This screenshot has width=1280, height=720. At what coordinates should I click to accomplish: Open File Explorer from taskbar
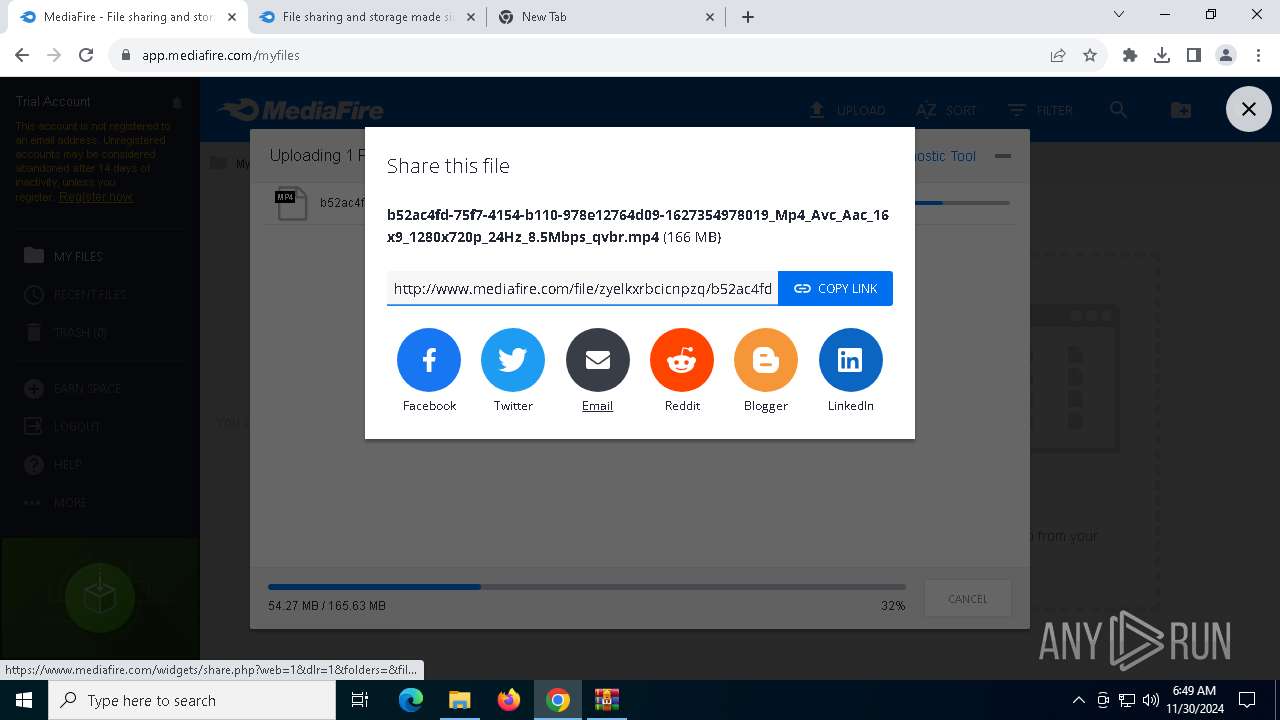[x=460, y=700]
